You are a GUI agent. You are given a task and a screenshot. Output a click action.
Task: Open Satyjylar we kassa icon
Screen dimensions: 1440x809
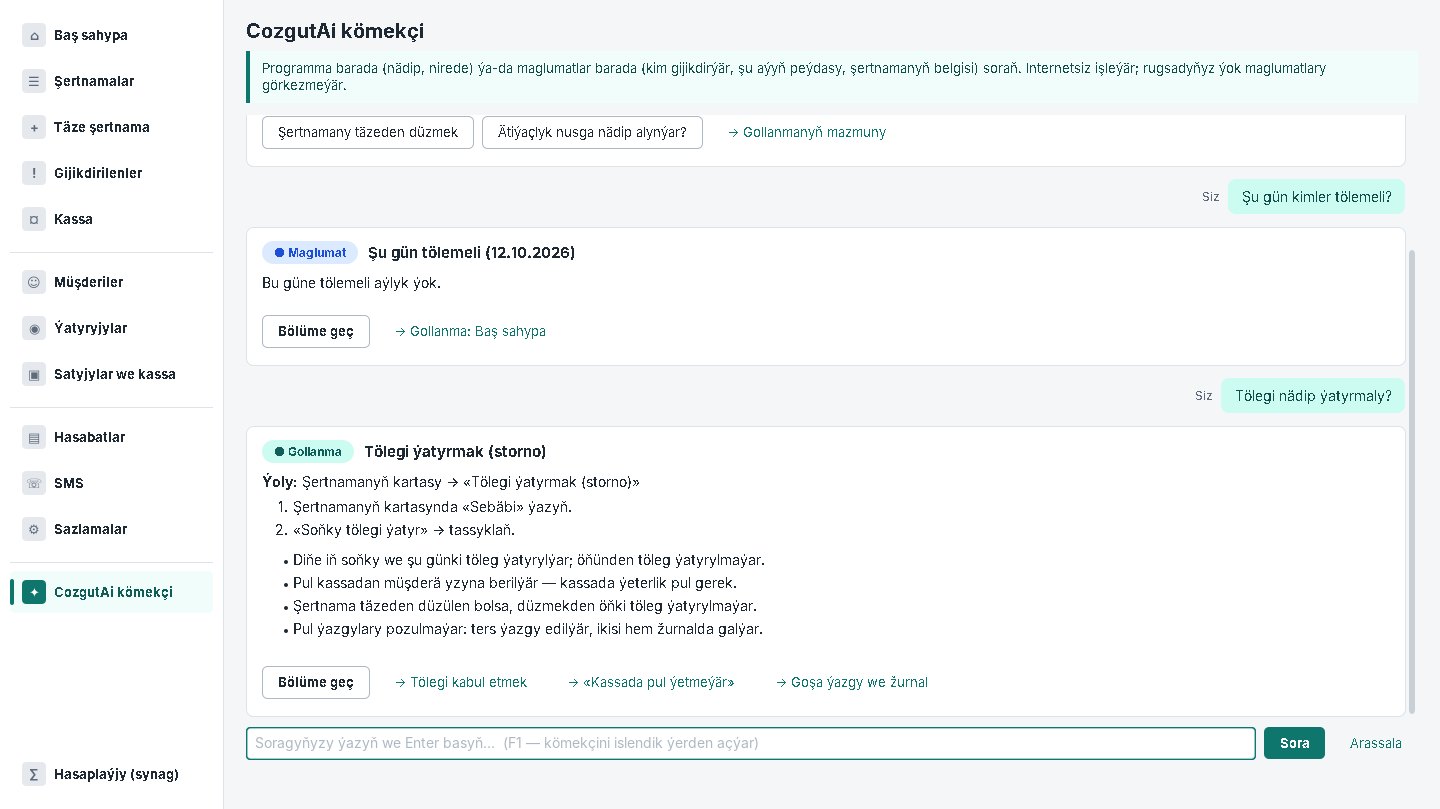click(x=34, y=374)
